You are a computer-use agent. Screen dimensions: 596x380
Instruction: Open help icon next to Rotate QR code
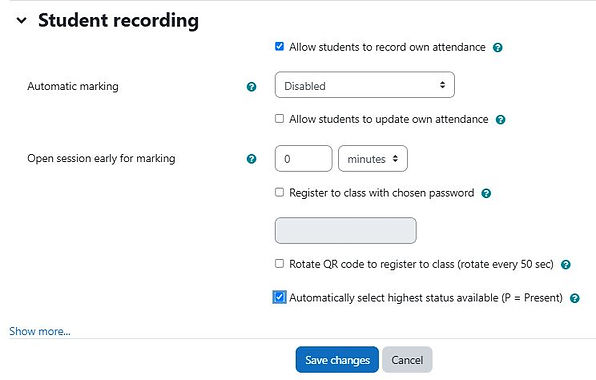coord(566,264)
